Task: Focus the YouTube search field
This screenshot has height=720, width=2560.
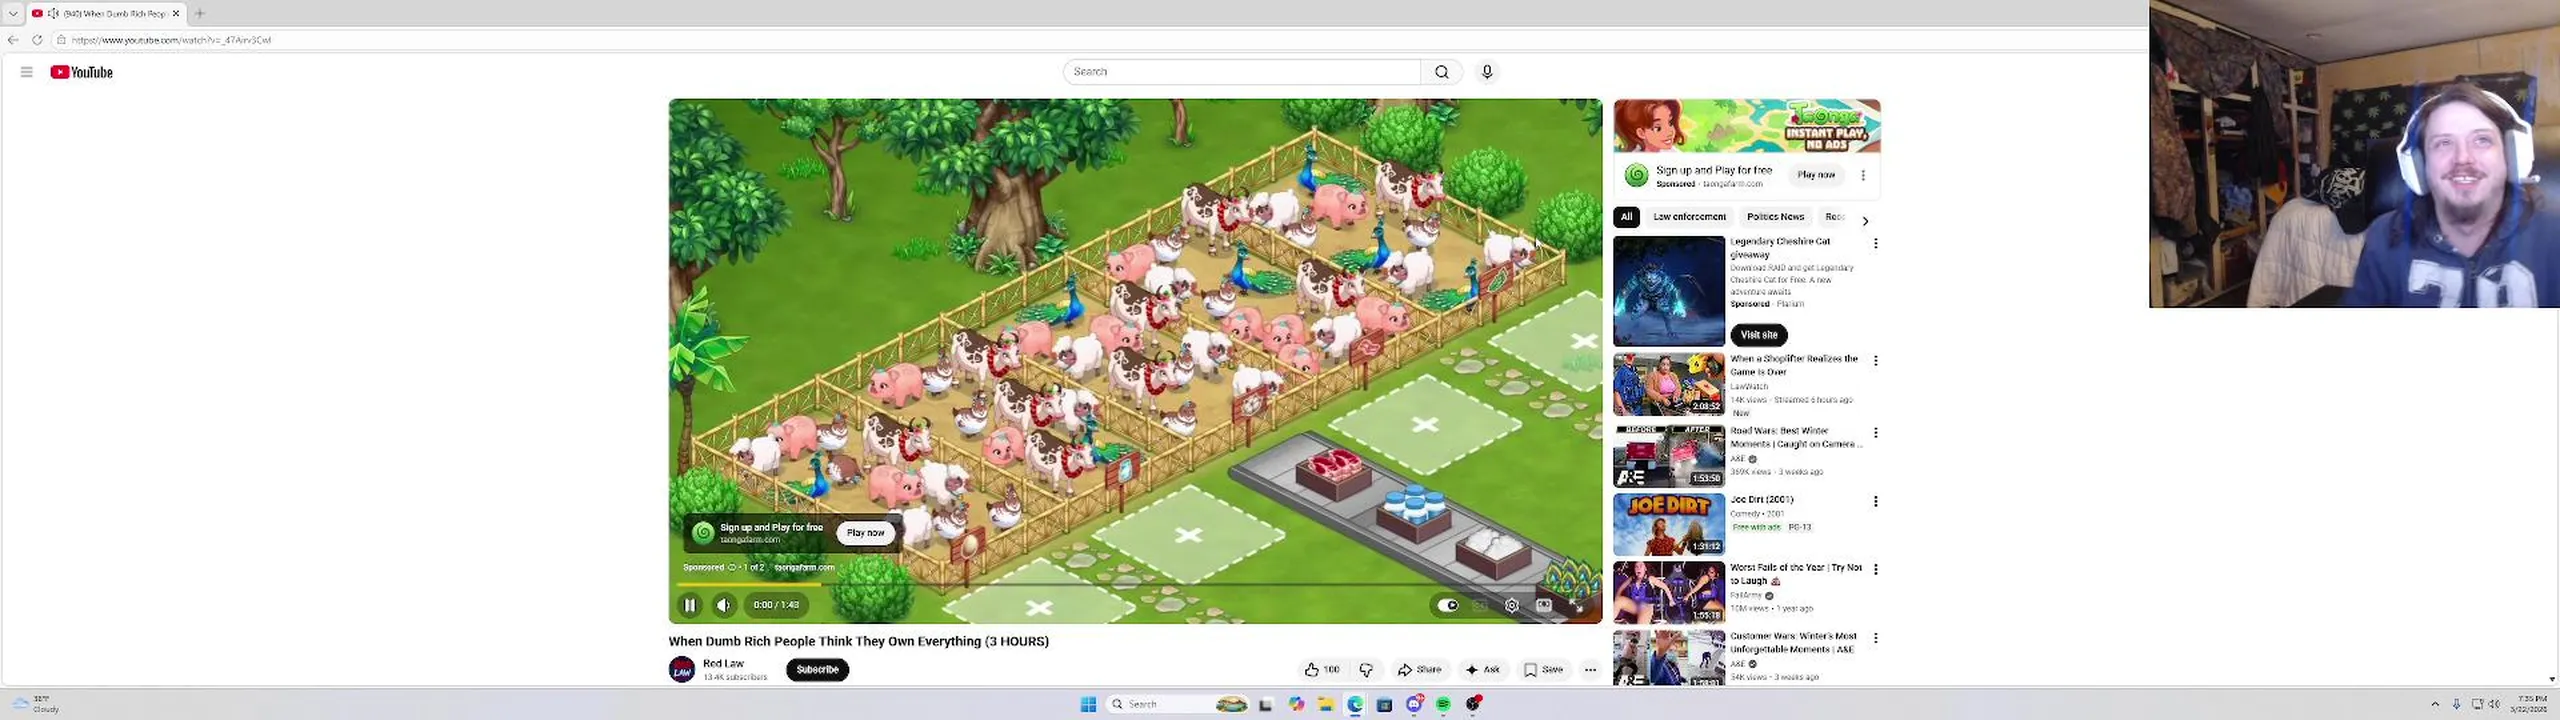Action: (x=1242, y=72)
